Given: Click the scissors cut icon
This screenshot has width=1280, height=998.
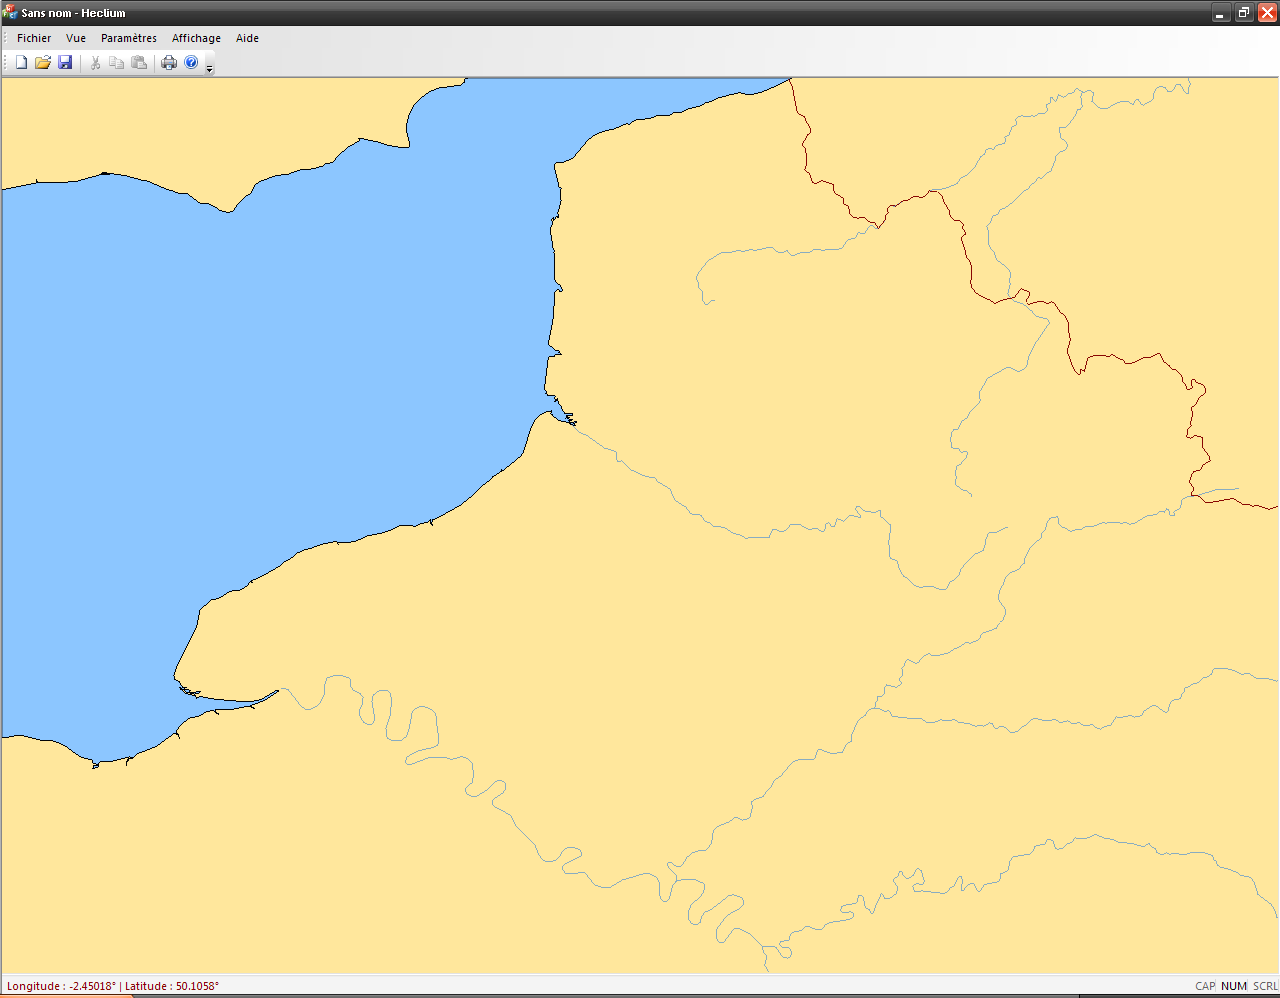Looking at the screenshot, I should 95,63.
